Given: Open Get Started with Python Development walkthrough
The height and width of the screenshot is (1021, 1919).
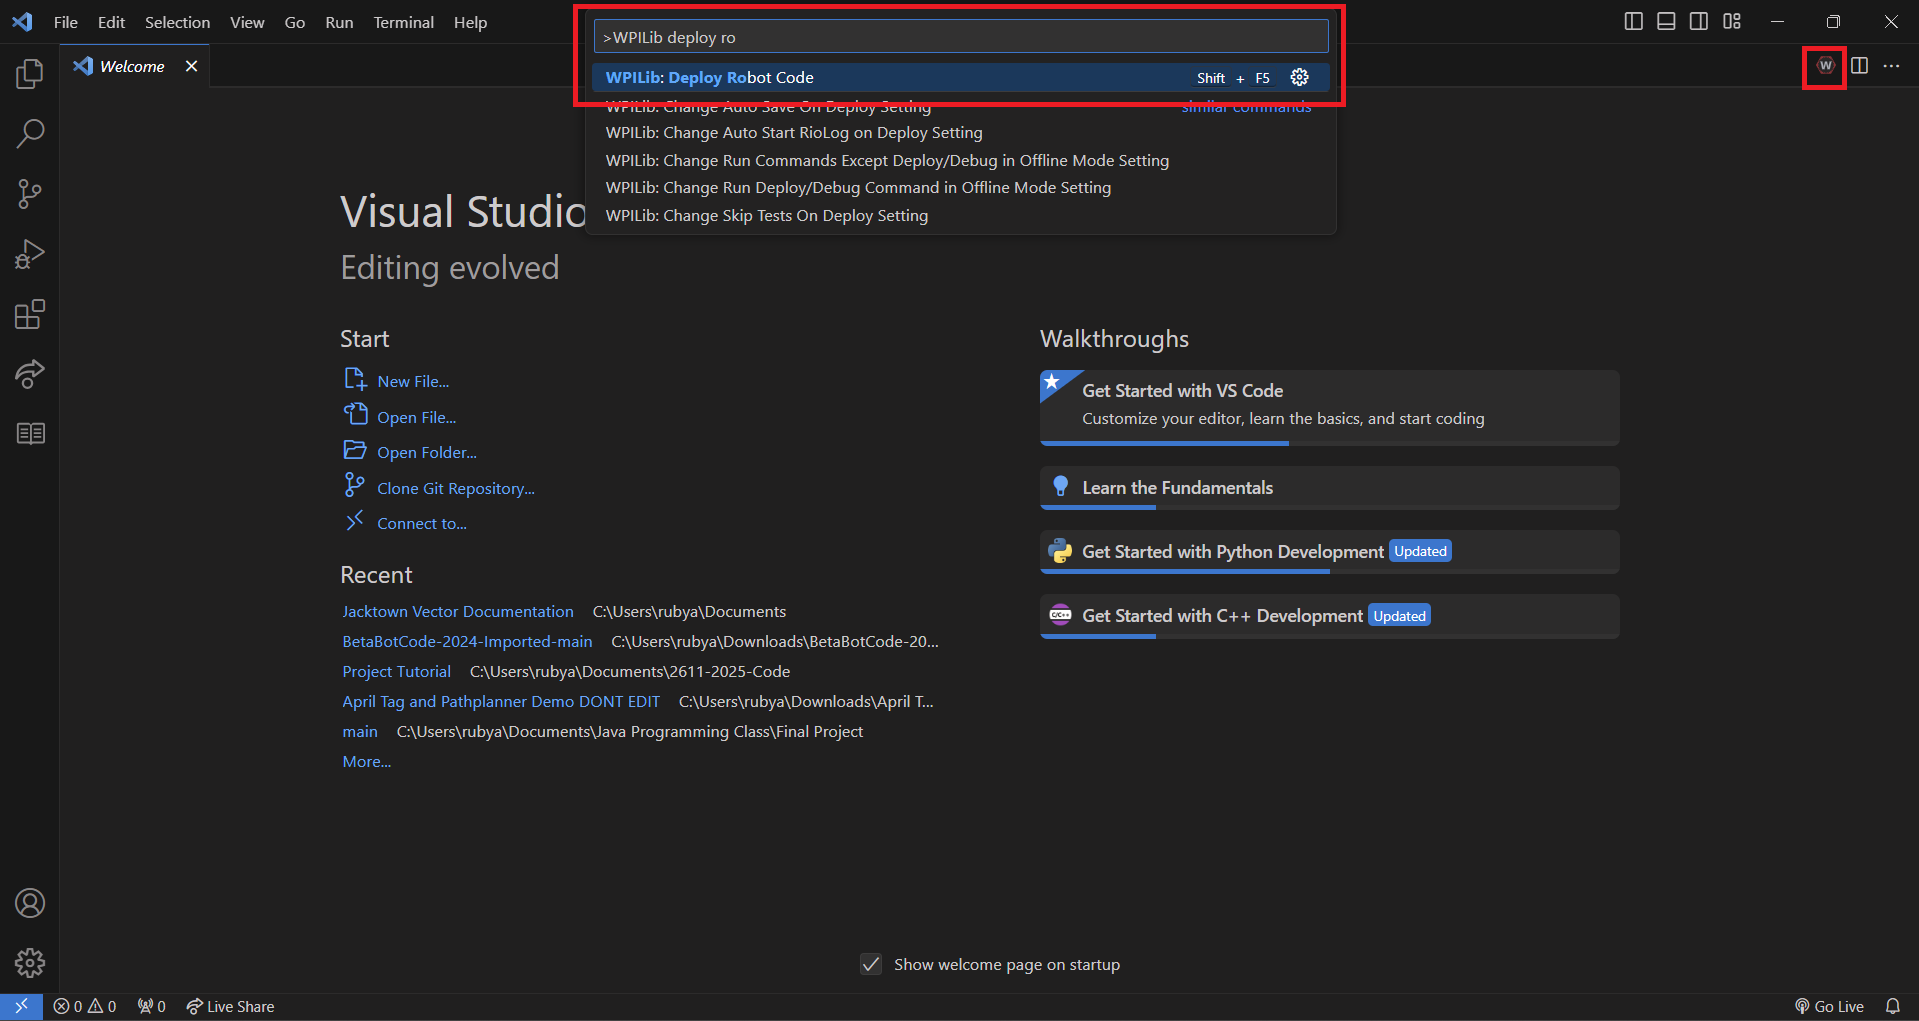Looking at the screenshot, I should pyautogui.click(x=1329, y=552).
